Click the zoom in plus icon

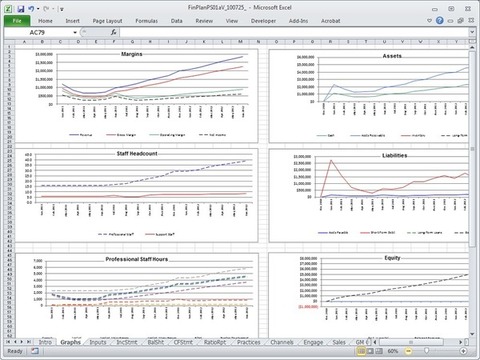point(463,351)
